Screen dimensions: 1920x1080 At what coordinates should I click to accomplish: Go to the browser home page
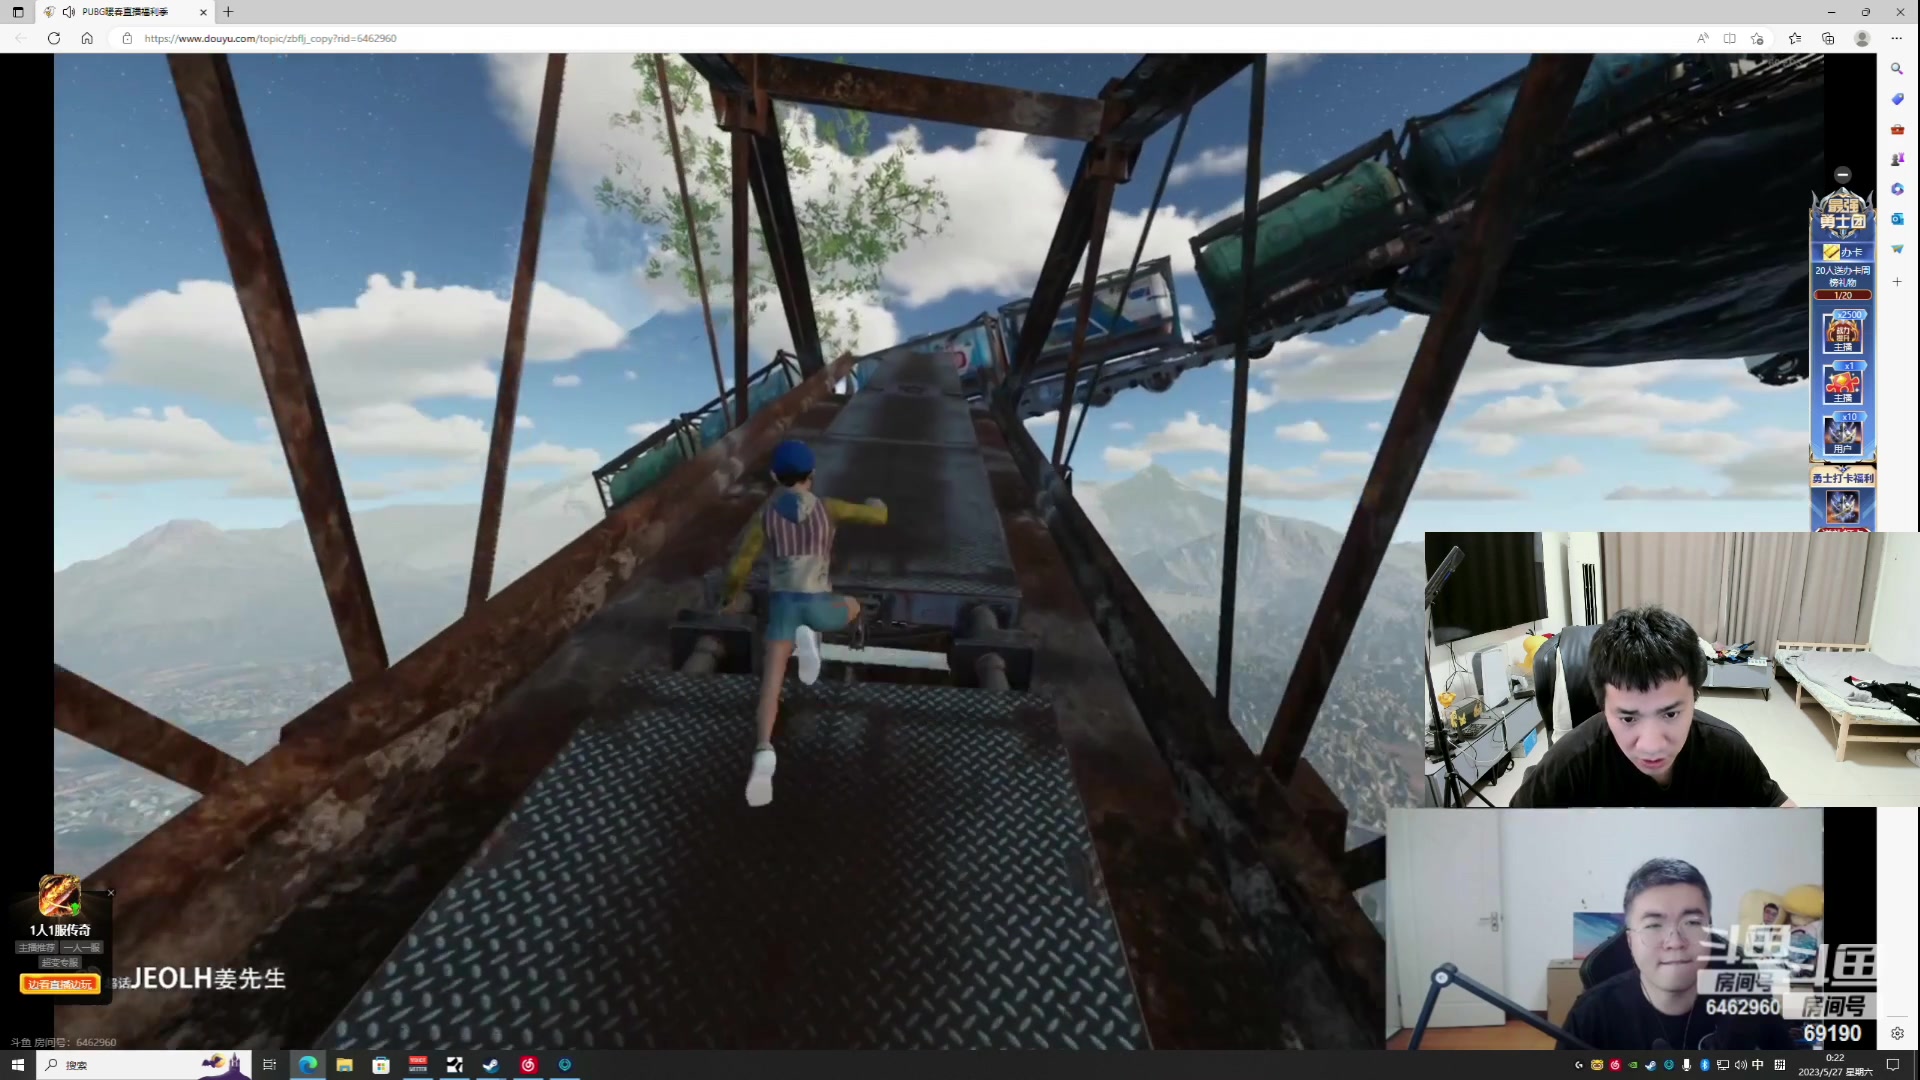87,38
